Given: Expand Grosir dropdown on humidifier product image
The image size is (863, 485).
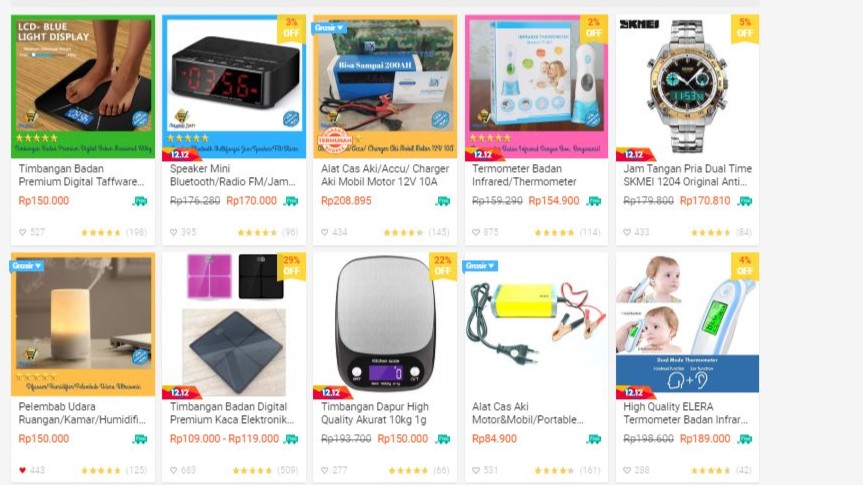Looking at the screenshot, I should (x=26, y=265).
